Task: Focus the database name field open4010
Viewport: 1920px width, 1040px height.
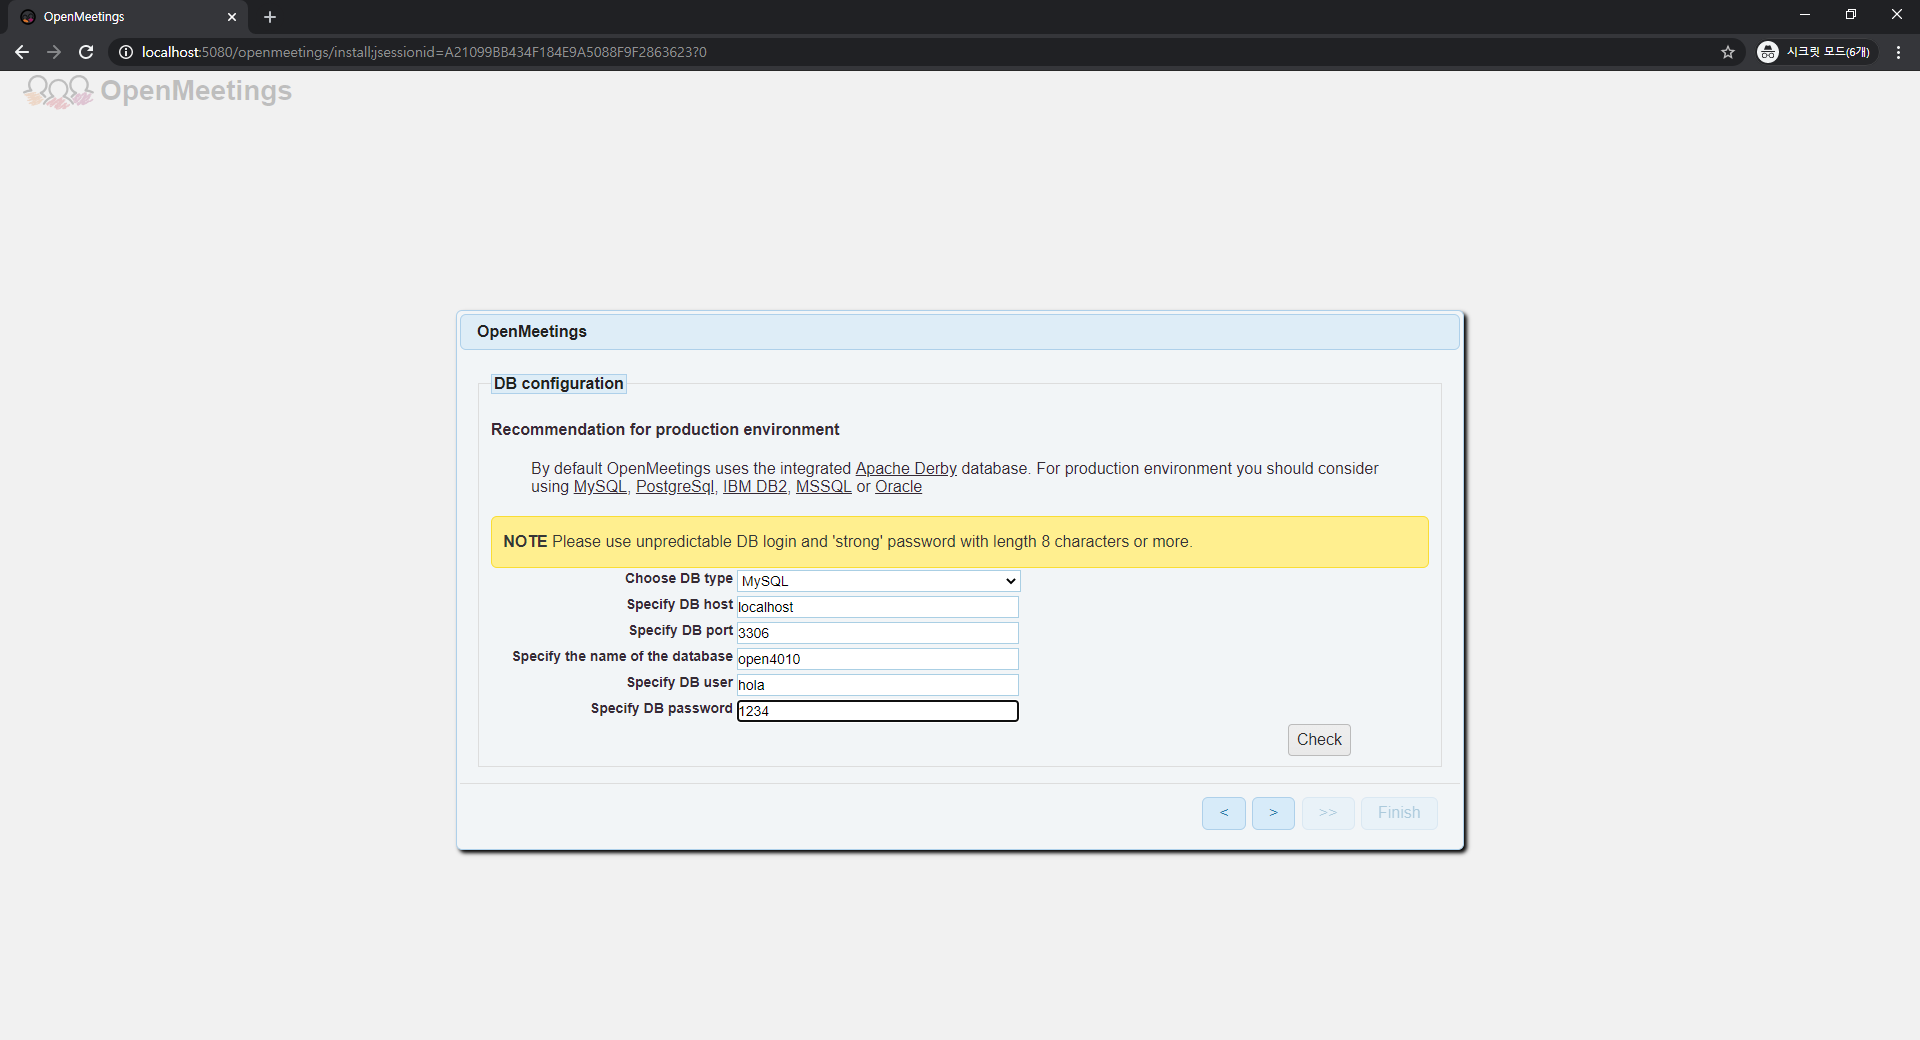Action: [x=878, y=659]
